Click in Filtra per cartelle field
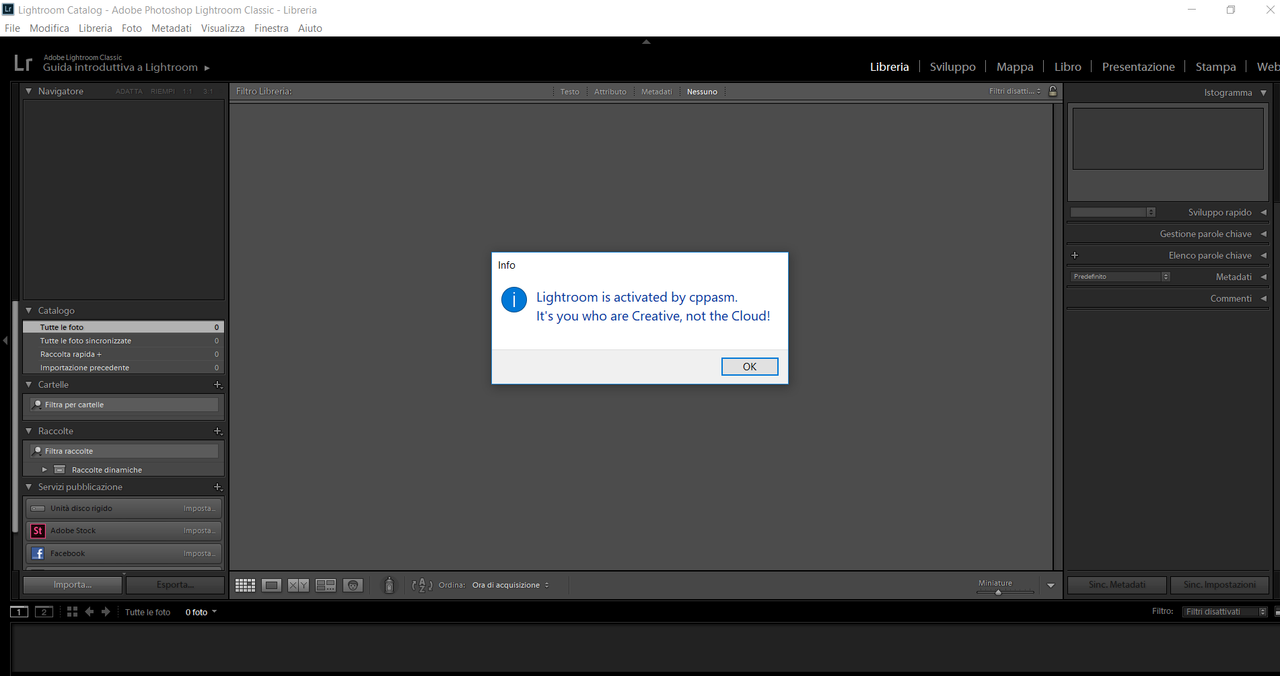Viewport: 1280px width, 676px height. click(x=124, y=405)
